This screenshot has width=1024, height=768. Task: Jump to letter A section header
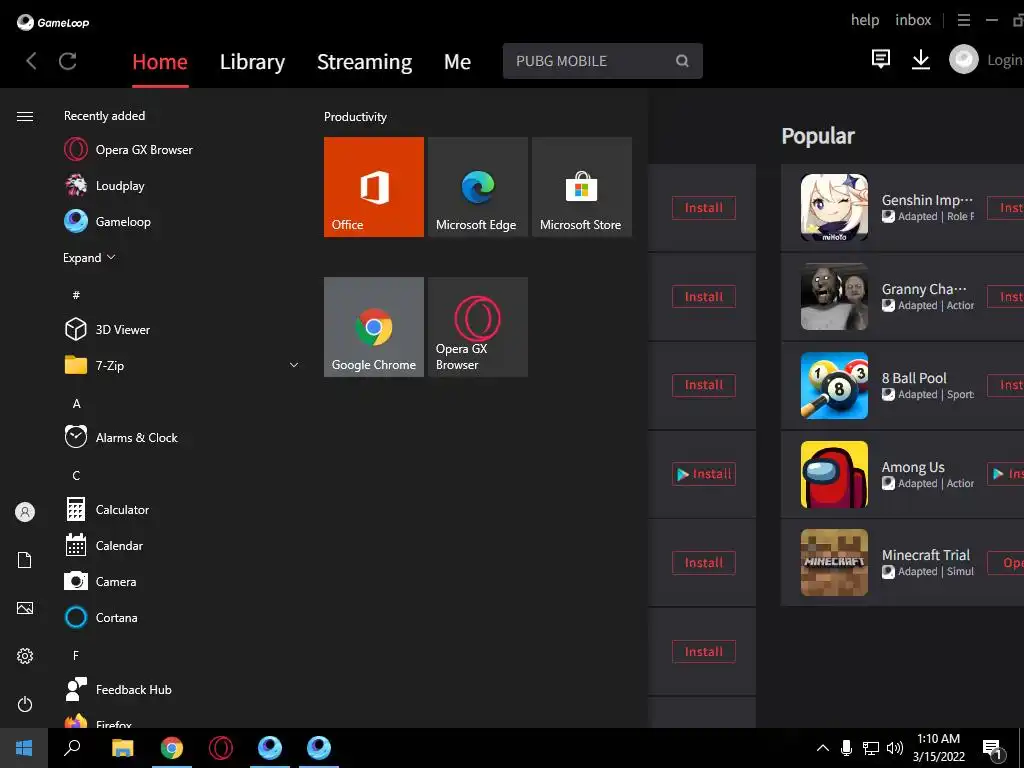click(76, 404)
